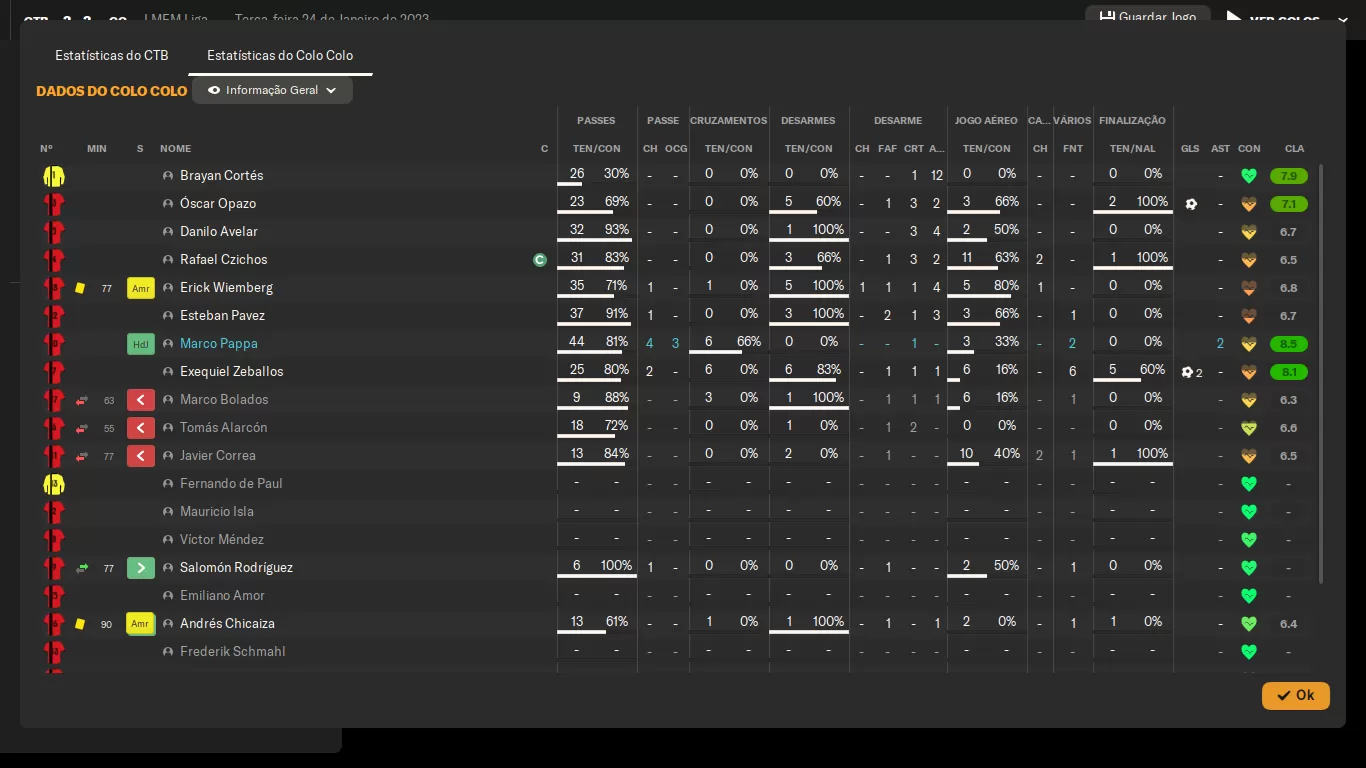1366x768 pixels.
Task: Click the PASSES group column header
Action: tap(596, 121)
